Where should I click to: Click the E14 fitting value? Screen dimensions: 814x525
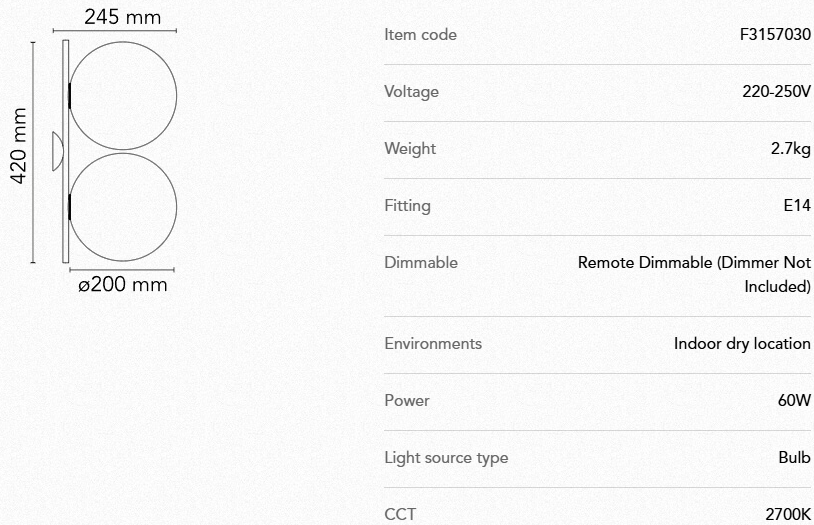[796, 206]
